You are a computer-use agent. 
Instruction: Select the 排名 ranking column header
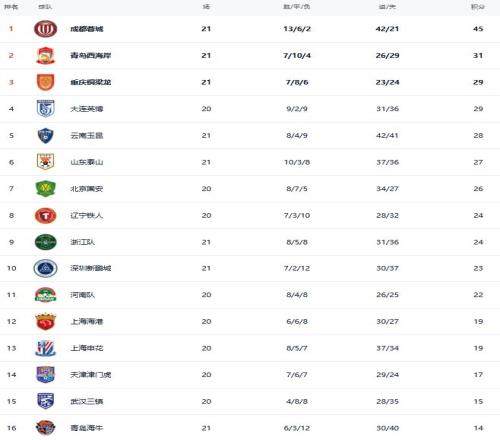[x=11, y=7]
